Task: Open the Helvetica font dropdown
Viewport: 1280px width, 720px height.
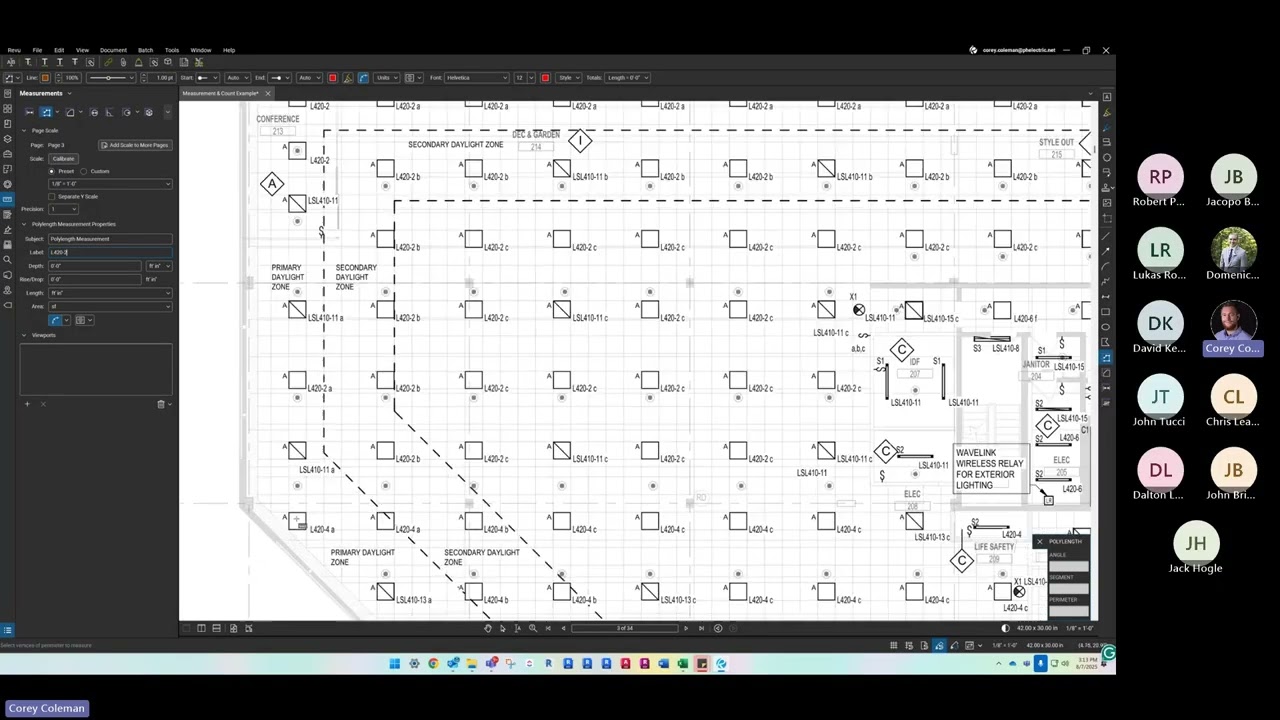Action: pos(476,77)
